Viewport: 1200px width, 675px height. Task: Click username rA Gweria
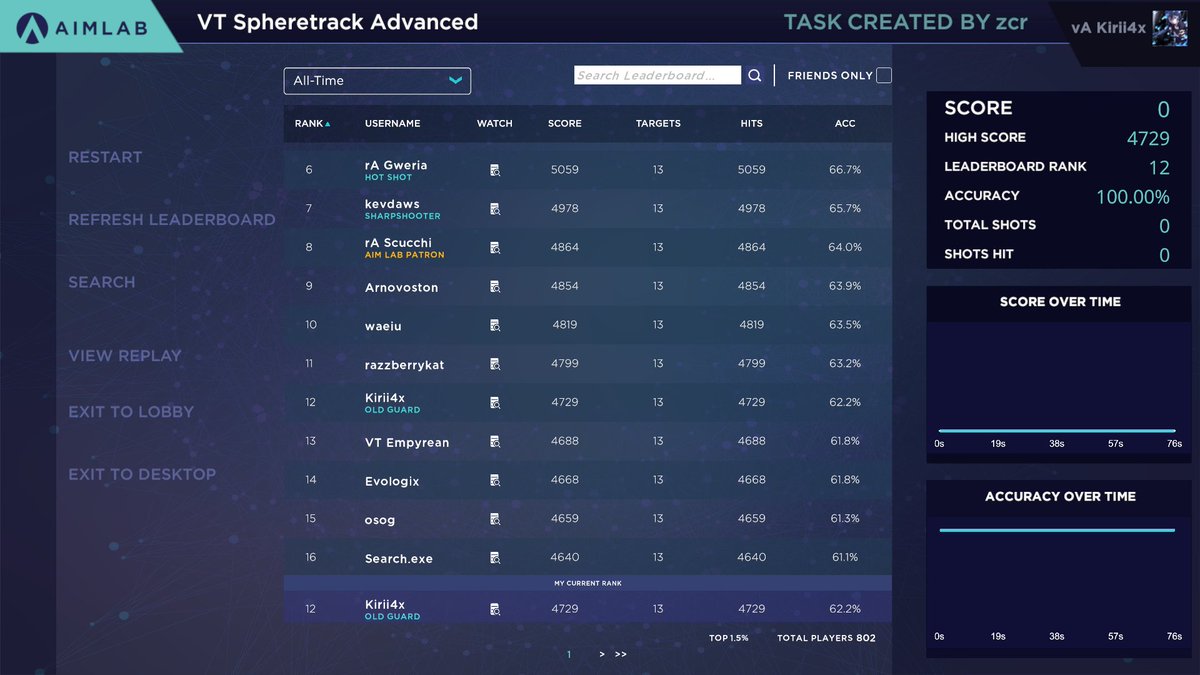[x=396, y=165]
